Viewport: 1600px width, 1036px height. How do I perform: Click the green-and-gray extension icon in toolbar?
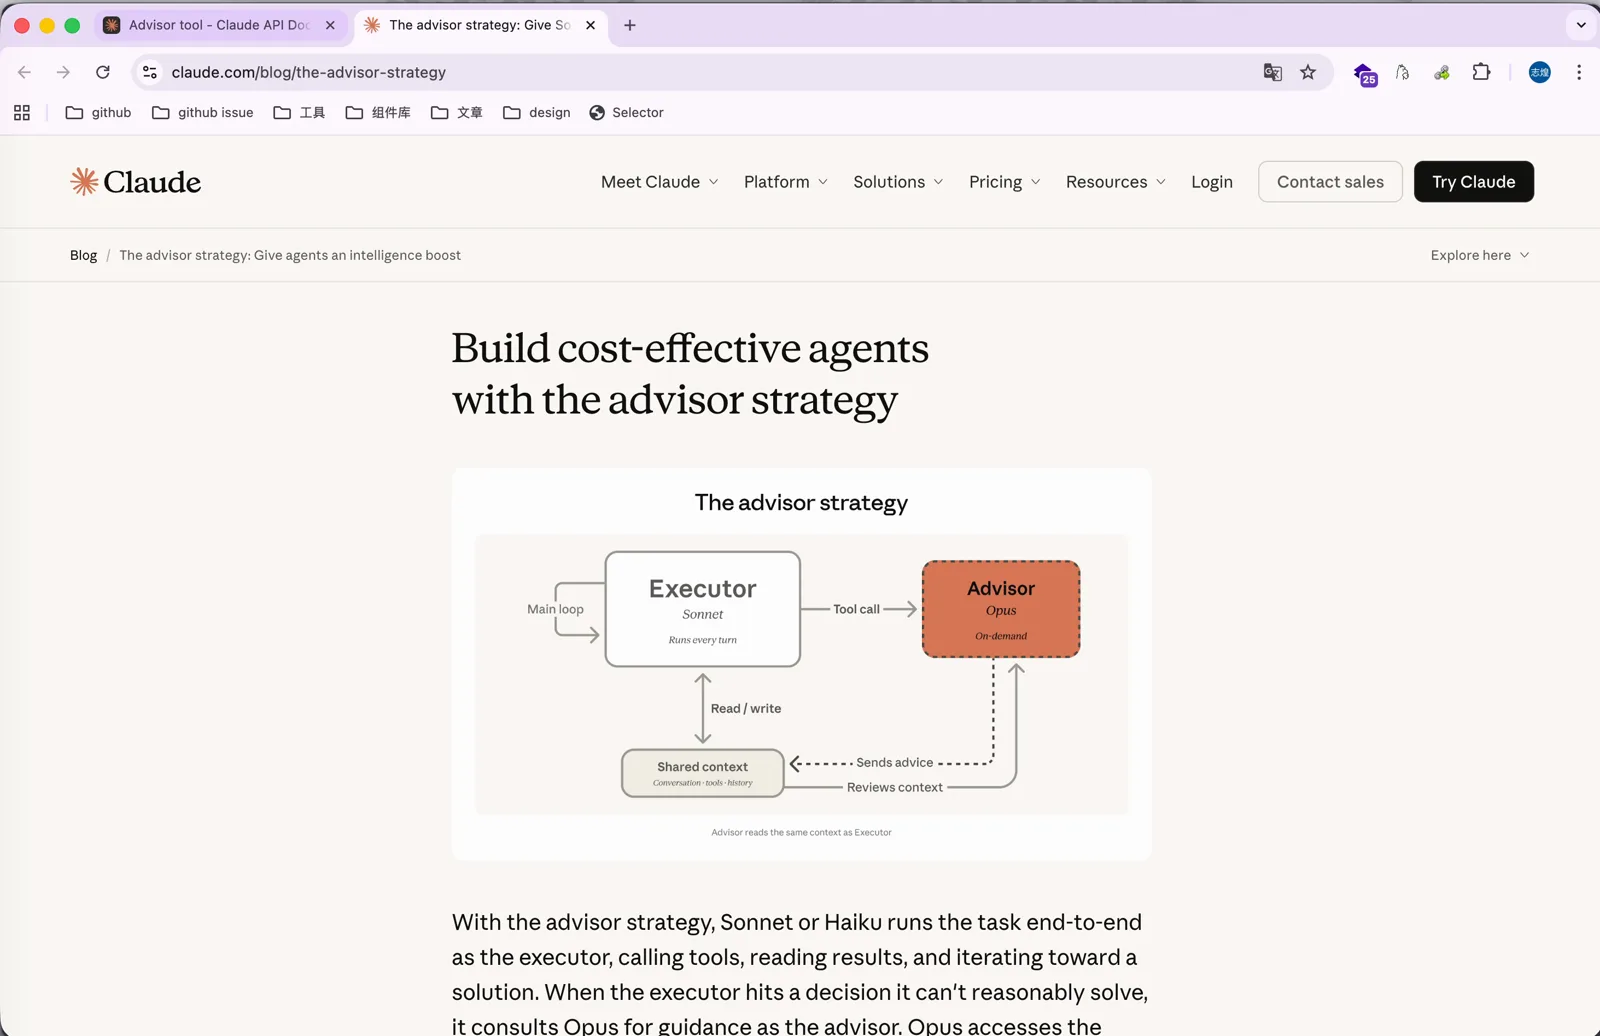coord(1442,72)
